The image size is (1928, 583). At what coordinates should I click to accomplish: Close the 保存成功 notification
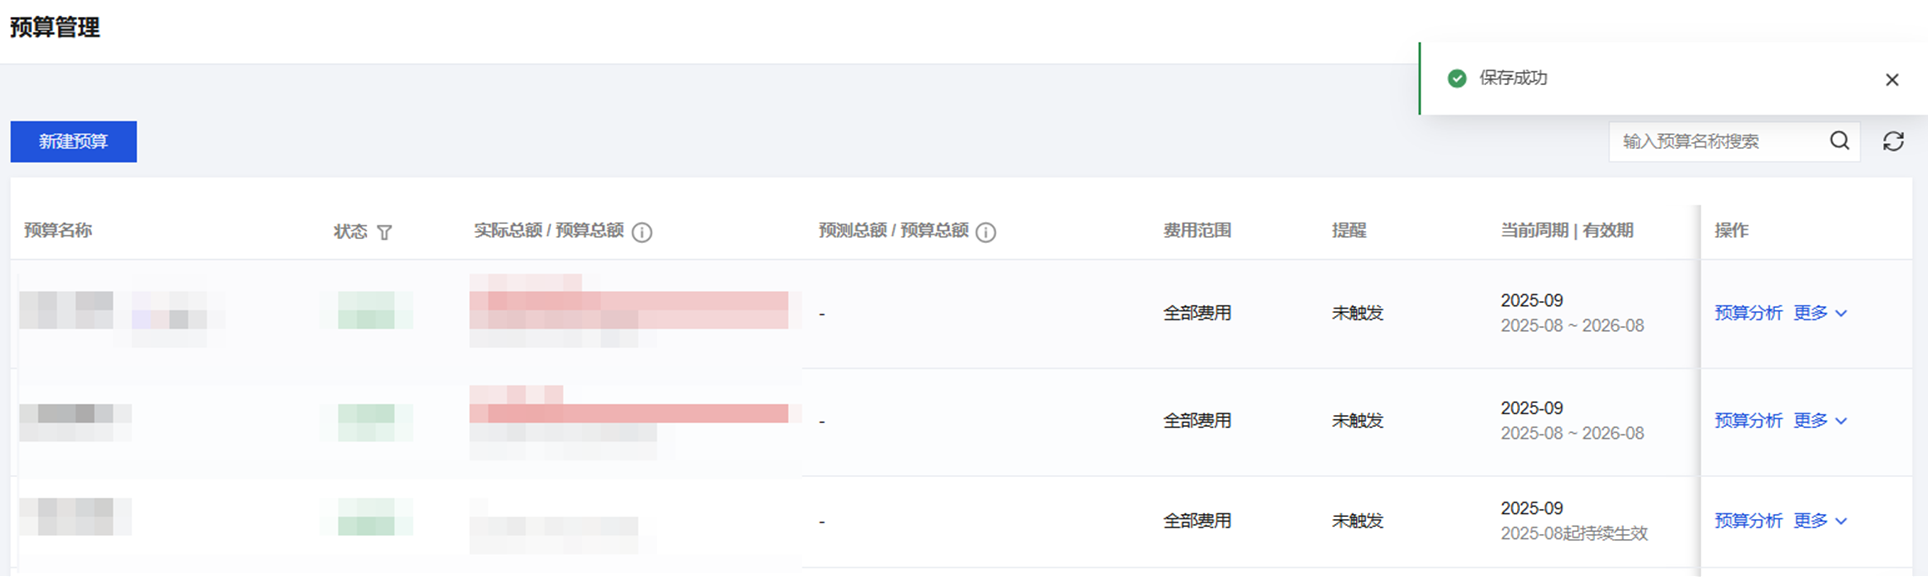click(1891, 80)
